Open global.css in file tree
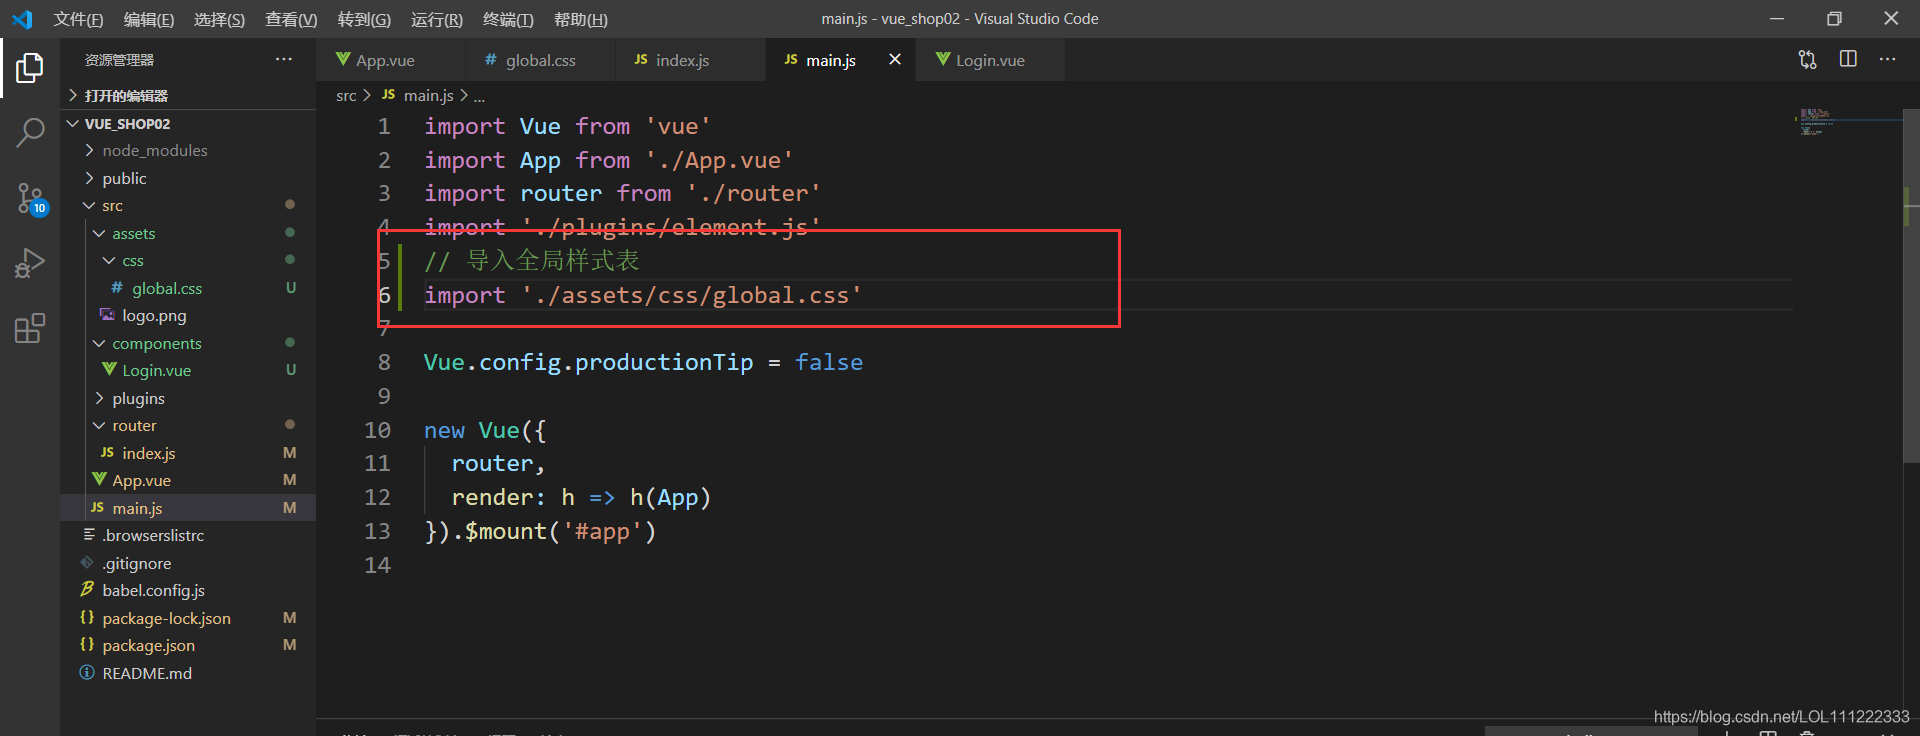Viewport: 1920px width, 736px height. tap(188, 288)
